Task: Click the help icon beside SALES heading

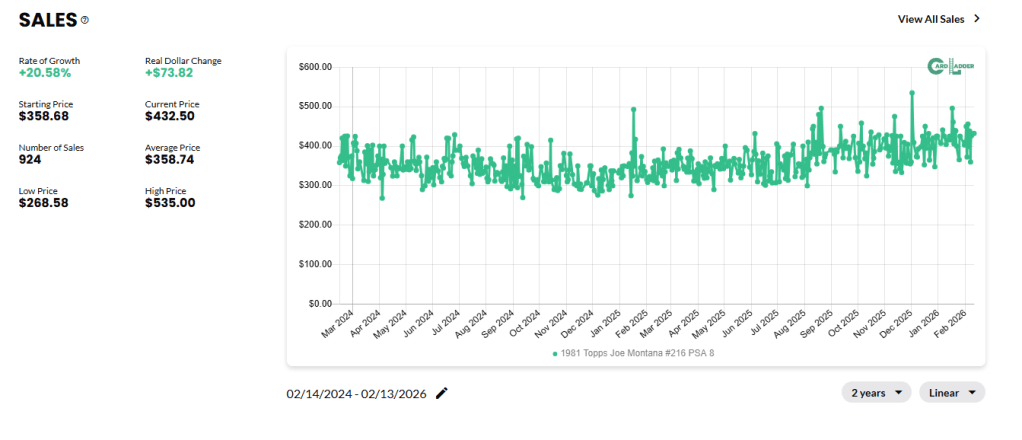Action: [85, 20]
